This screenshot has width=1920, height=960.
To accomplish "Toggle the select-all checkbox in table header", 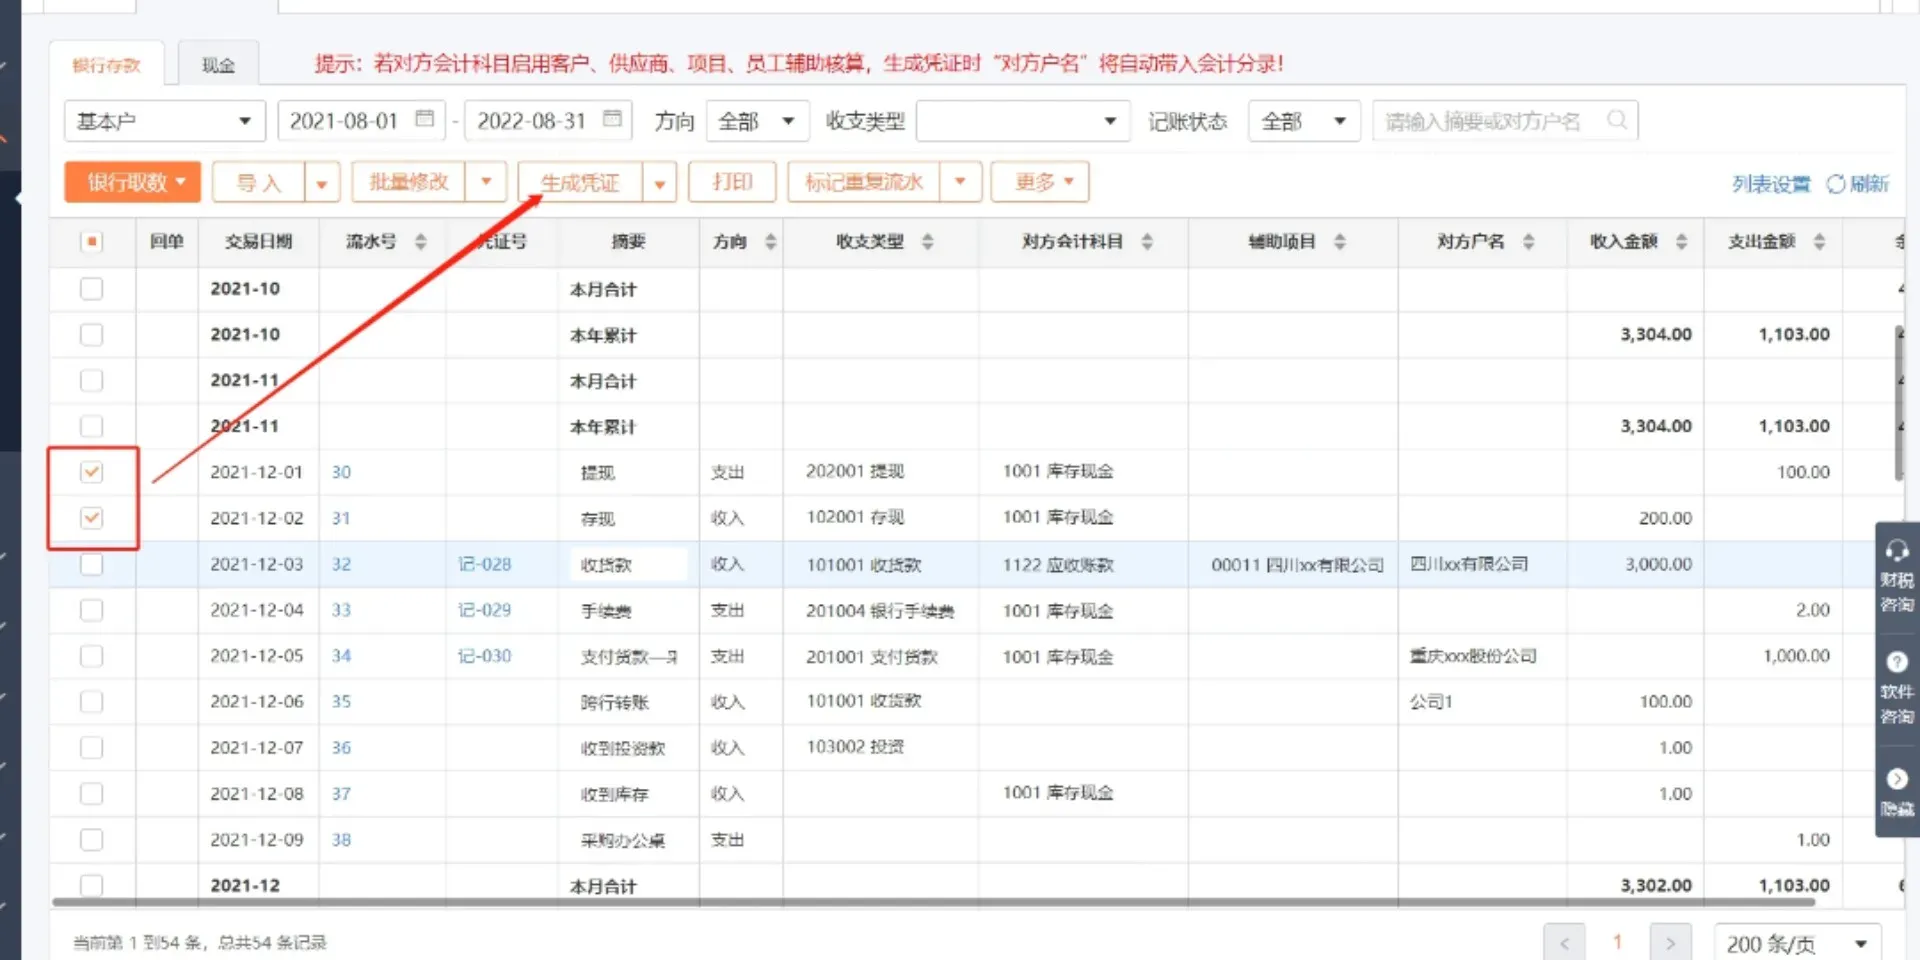I will click(91, 241).
